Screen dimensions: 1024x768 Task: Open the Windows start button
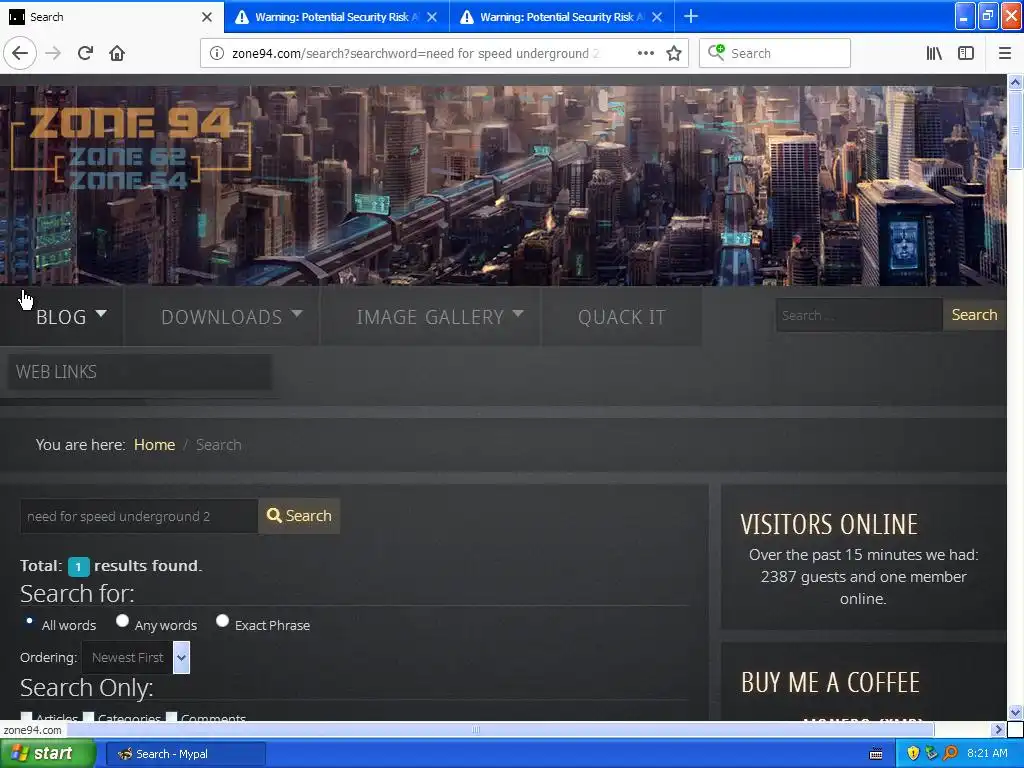point(48,754)
